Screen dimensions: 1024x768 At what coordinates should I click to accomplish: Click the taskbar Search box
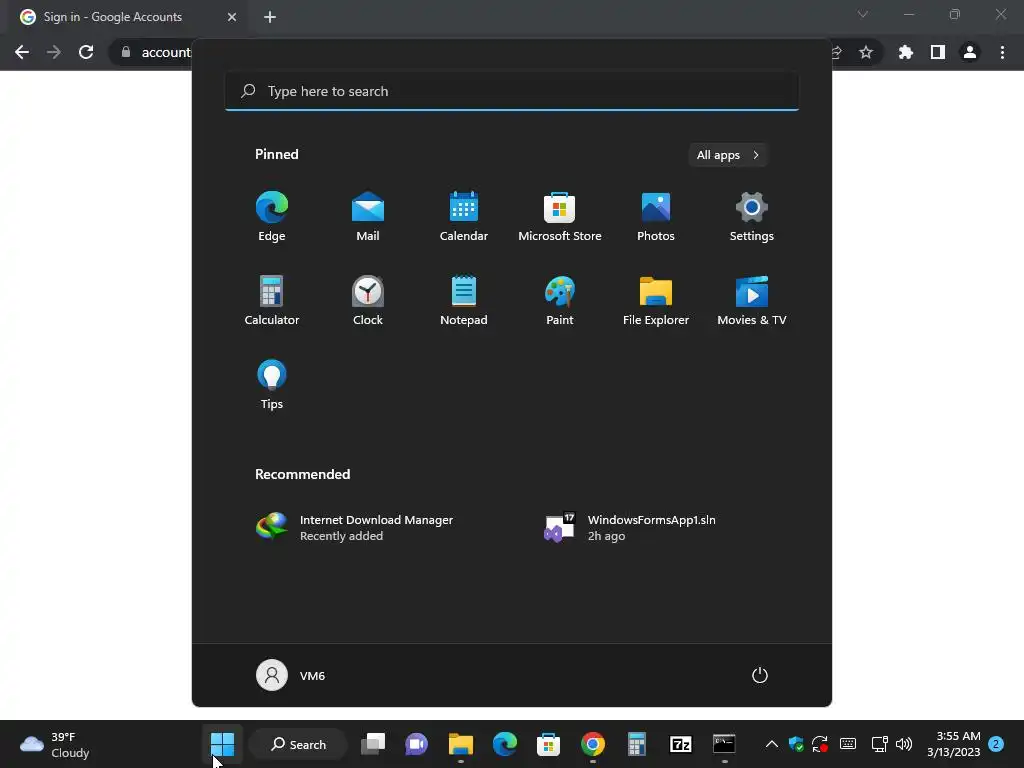(x=298, y=744)
